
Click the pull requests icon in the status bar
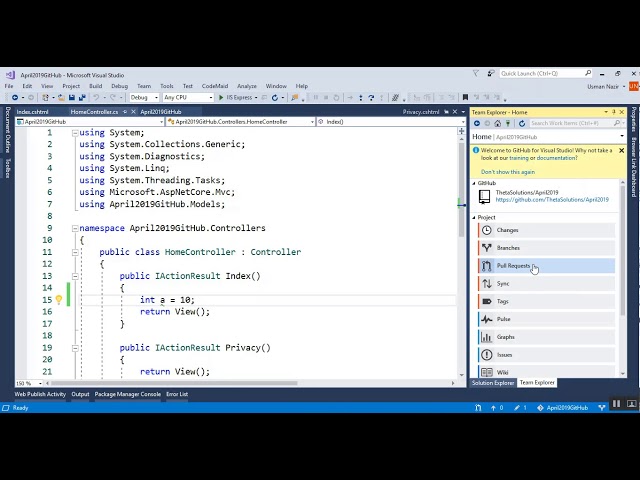click(x=478, y=408)
